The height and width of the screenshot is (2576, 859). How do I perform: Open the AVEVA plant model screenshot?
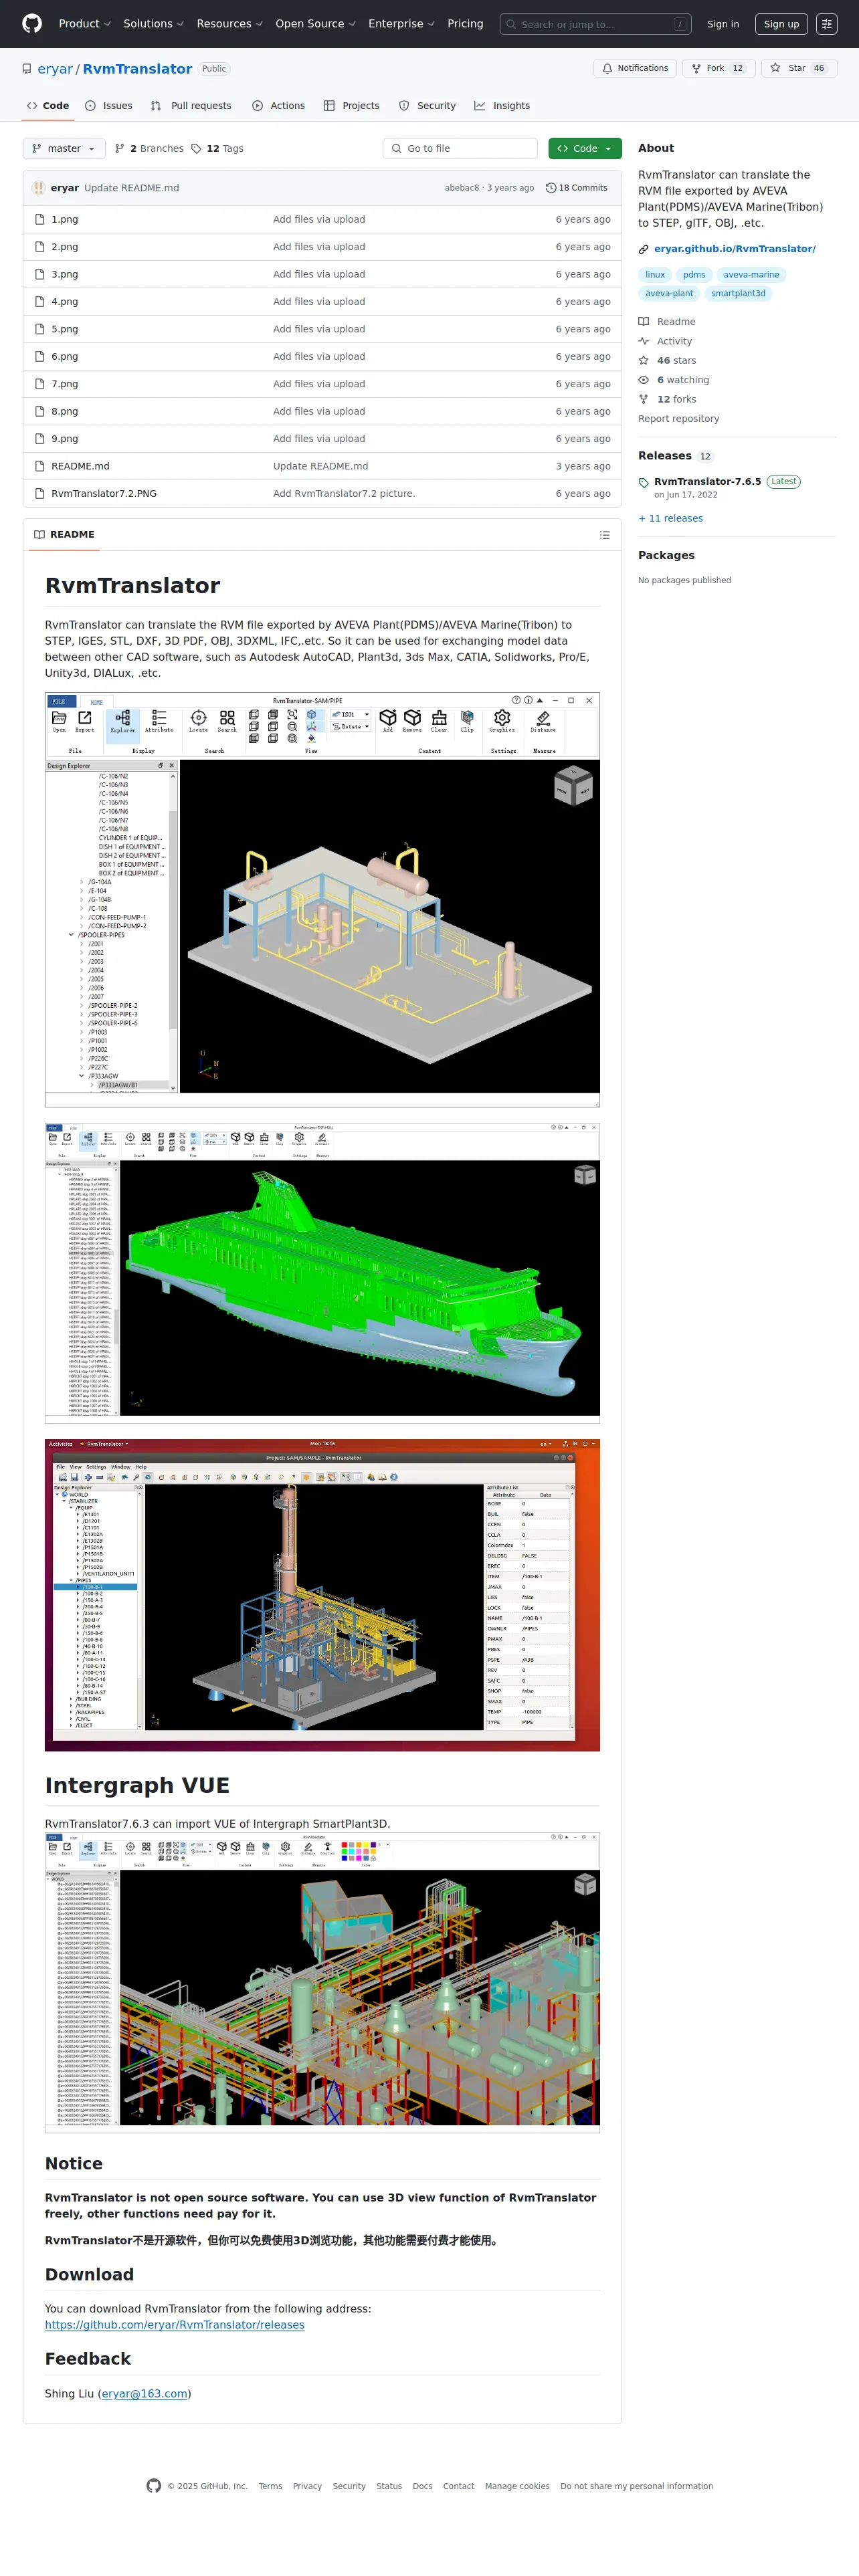point(322,900)
